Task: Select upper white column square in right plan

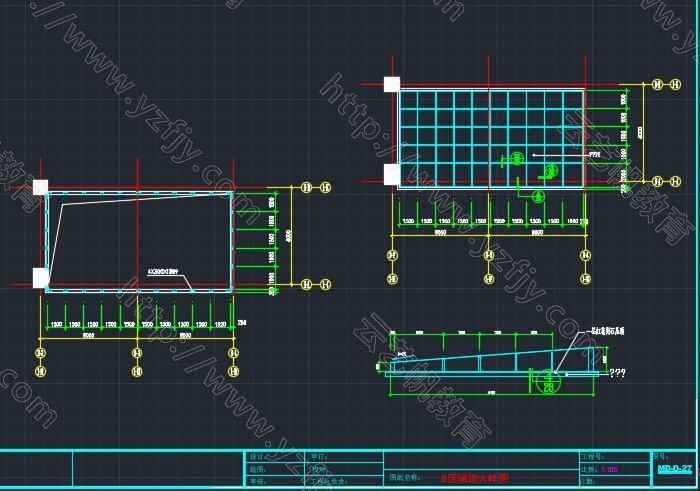Action: (392, 85)
